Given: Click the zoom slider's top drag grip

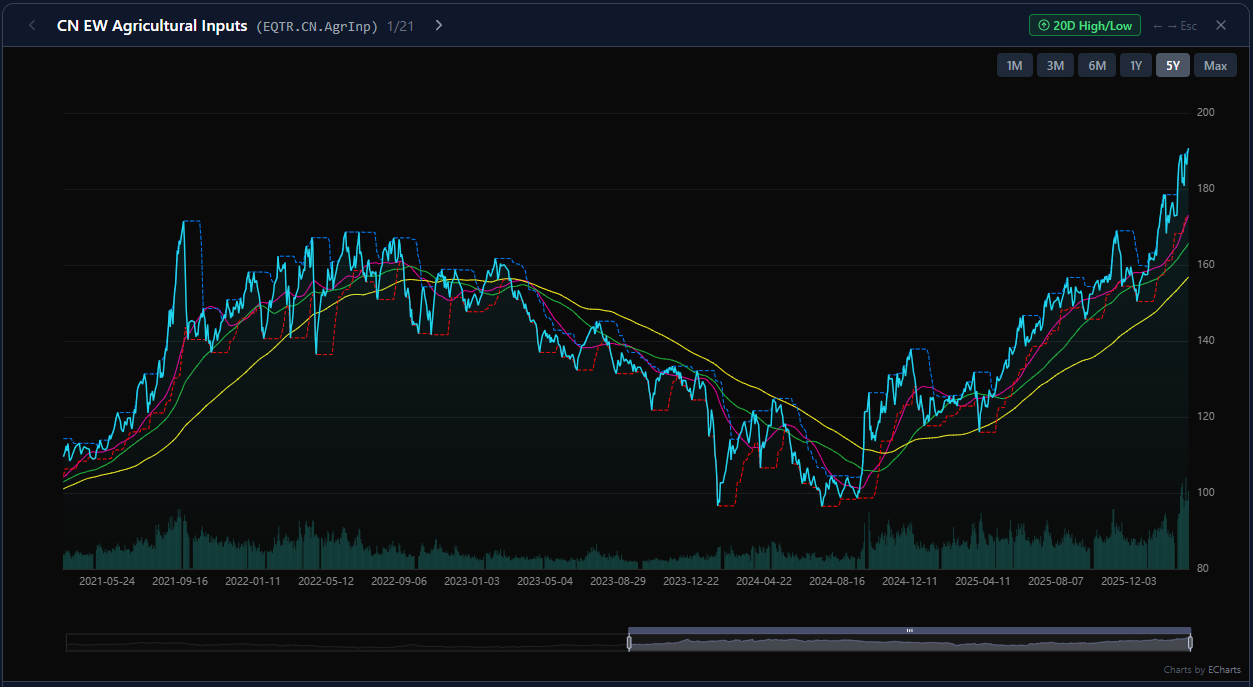Looking at the screenshot, I should (909, 630).
